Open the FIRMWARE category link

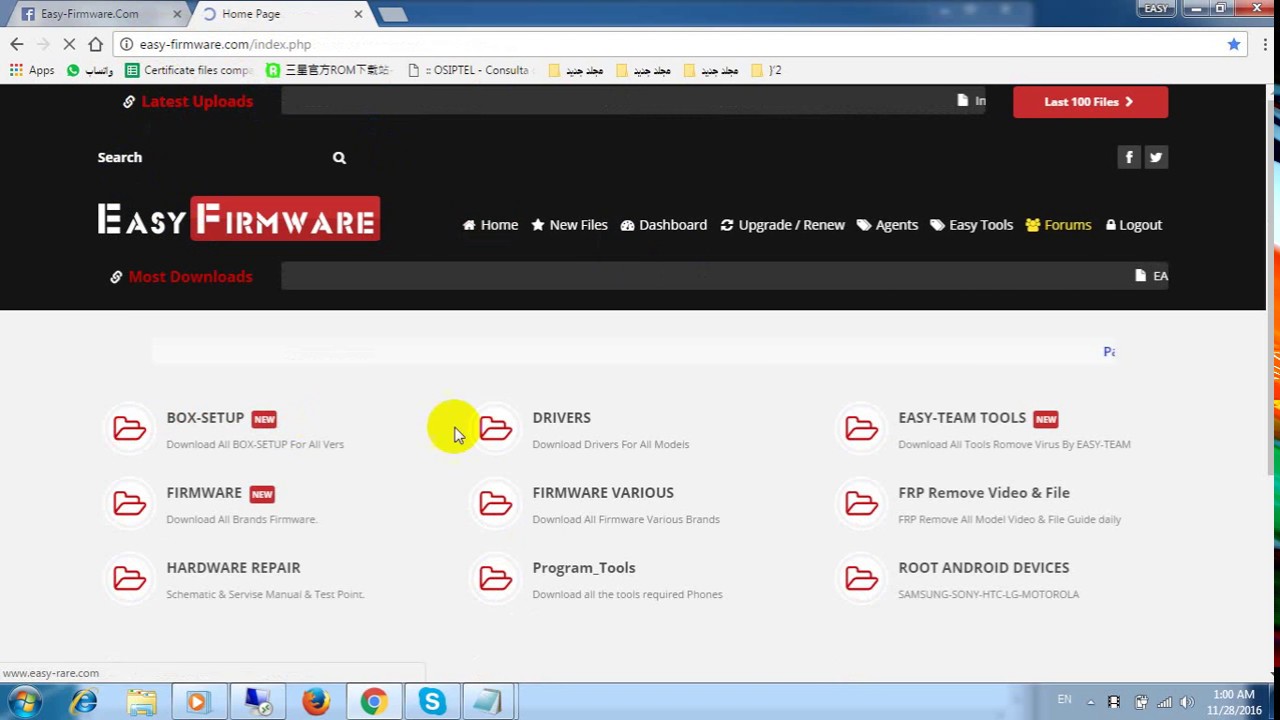(204, 493)
